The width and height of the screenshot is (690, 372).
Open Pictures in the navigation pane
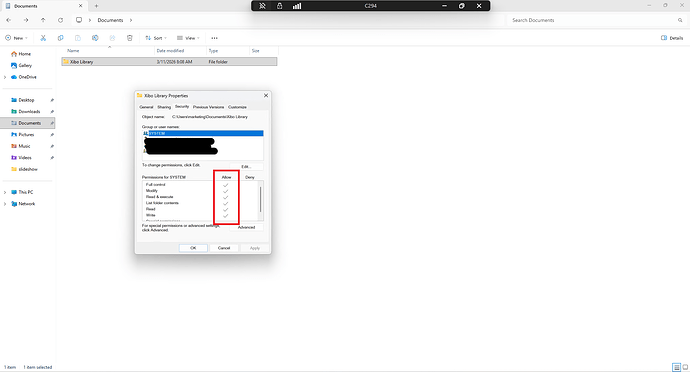pyautogui.click(x=26, y=135)
